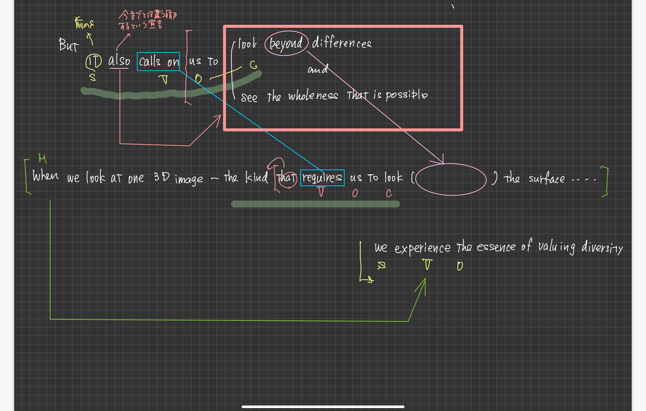Tap the home indicator bar at bottom
Image resolution: width=646 pixels, height=411 pixels.
point(323,406)
